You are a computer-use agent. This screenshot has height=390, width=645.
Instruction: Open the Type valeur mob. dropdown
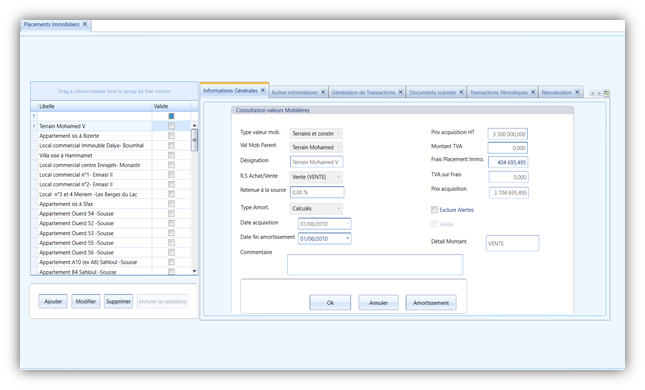click(x=339, y=133)
